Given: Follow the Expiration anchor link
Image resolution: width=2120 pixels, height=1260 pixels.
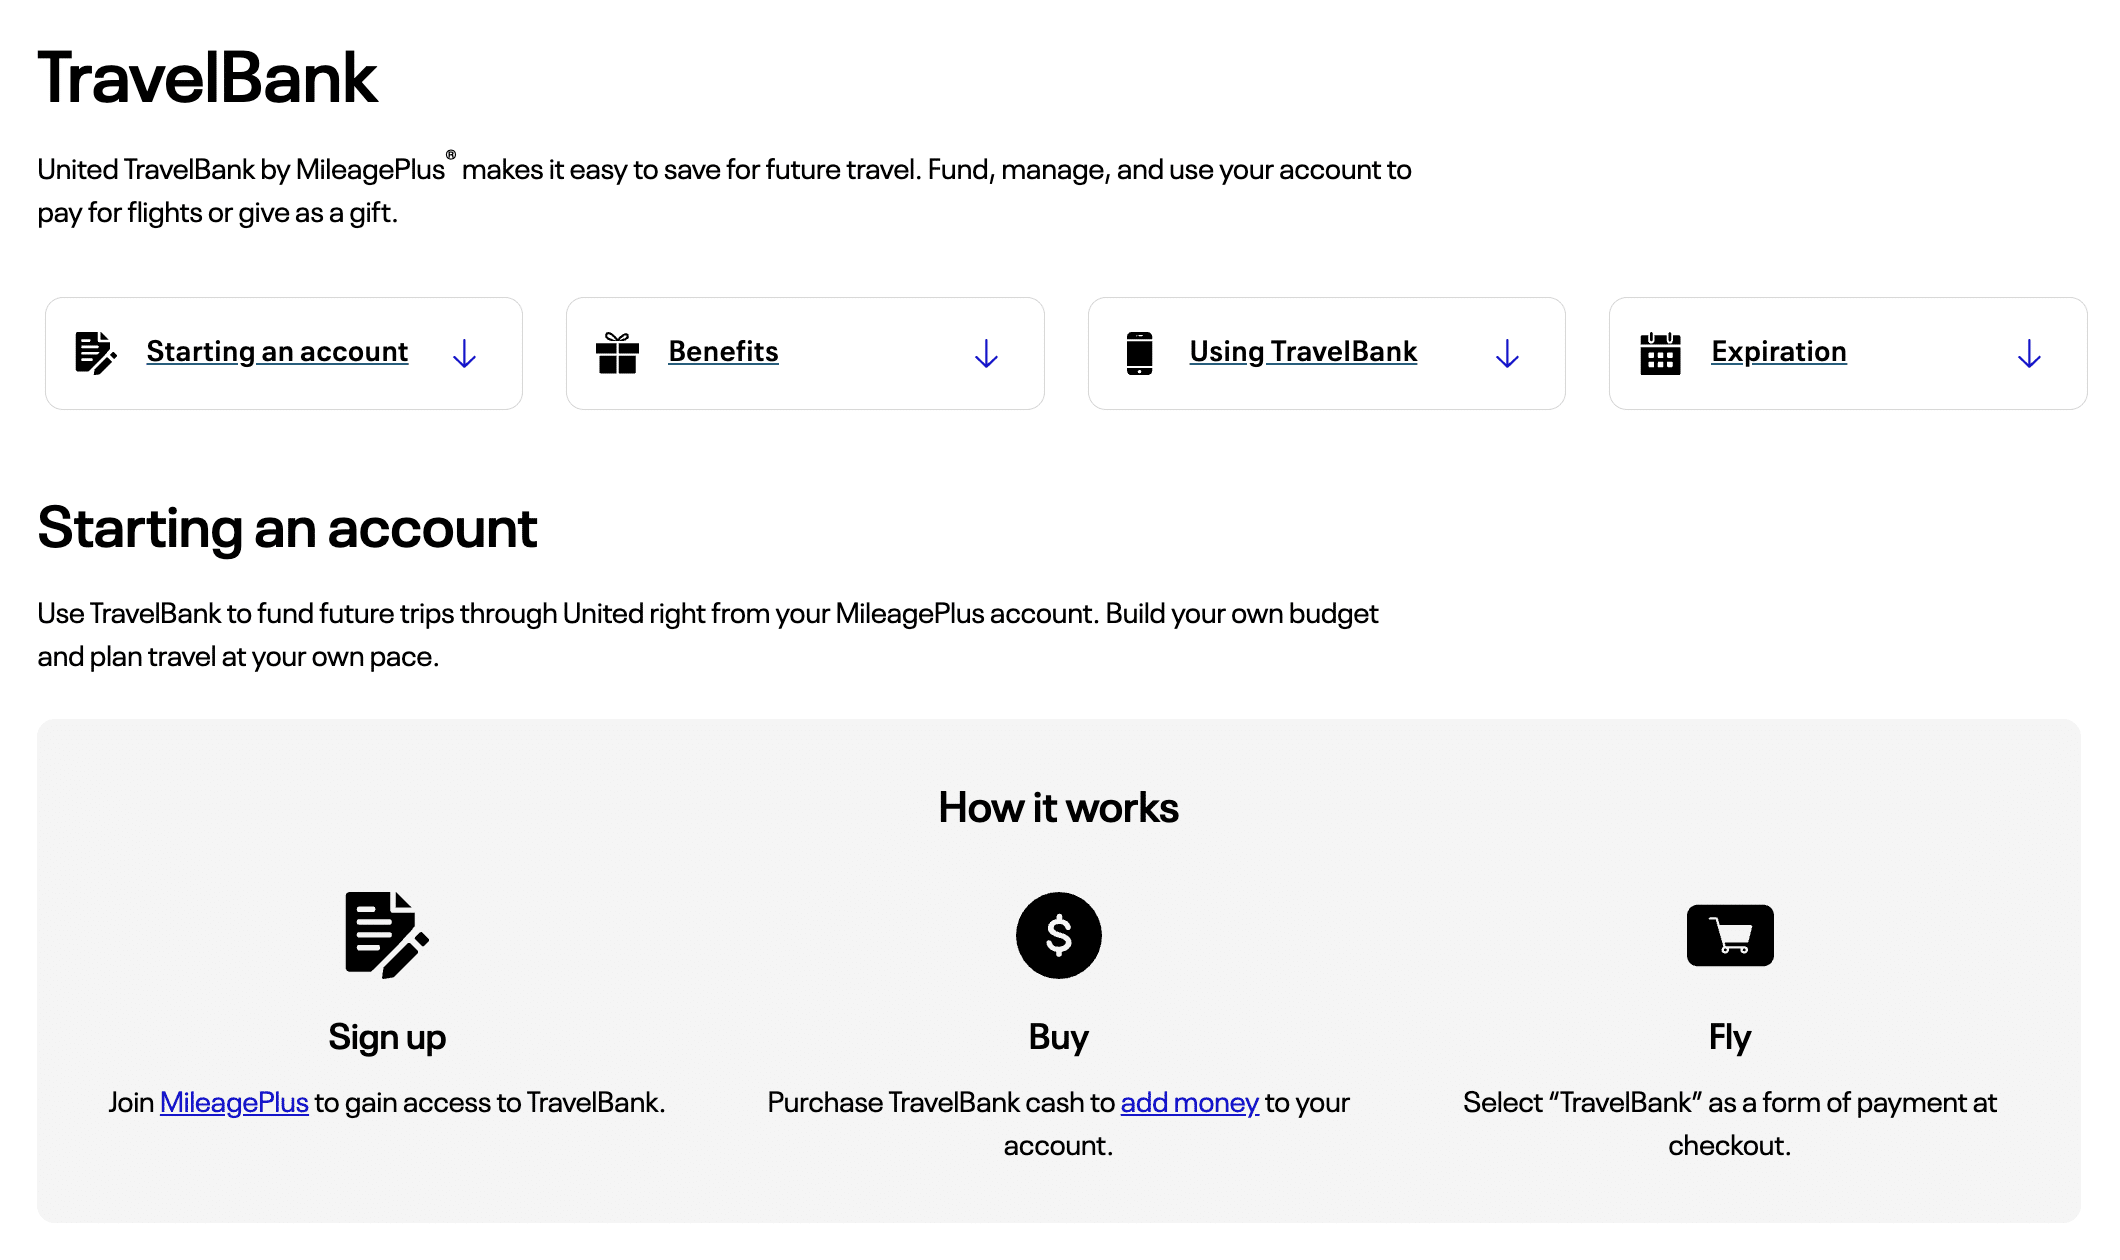Looking at the screenshot, I should (1778, 352).
